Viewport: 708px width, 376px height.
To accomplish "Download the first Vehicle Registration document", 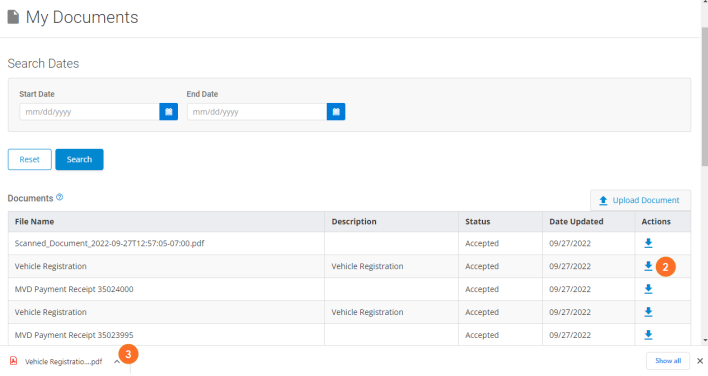I will 648,266.
